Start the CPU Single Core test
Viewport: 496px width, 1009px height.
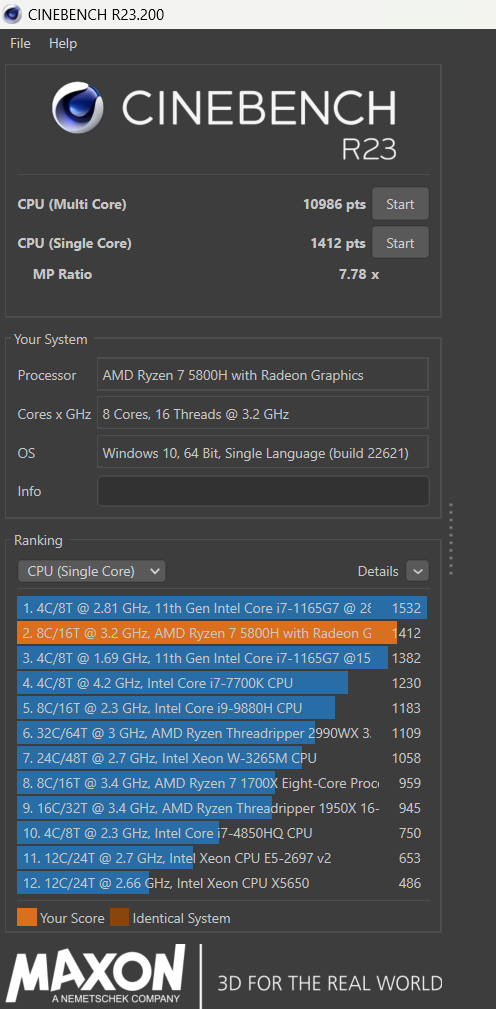400,243
